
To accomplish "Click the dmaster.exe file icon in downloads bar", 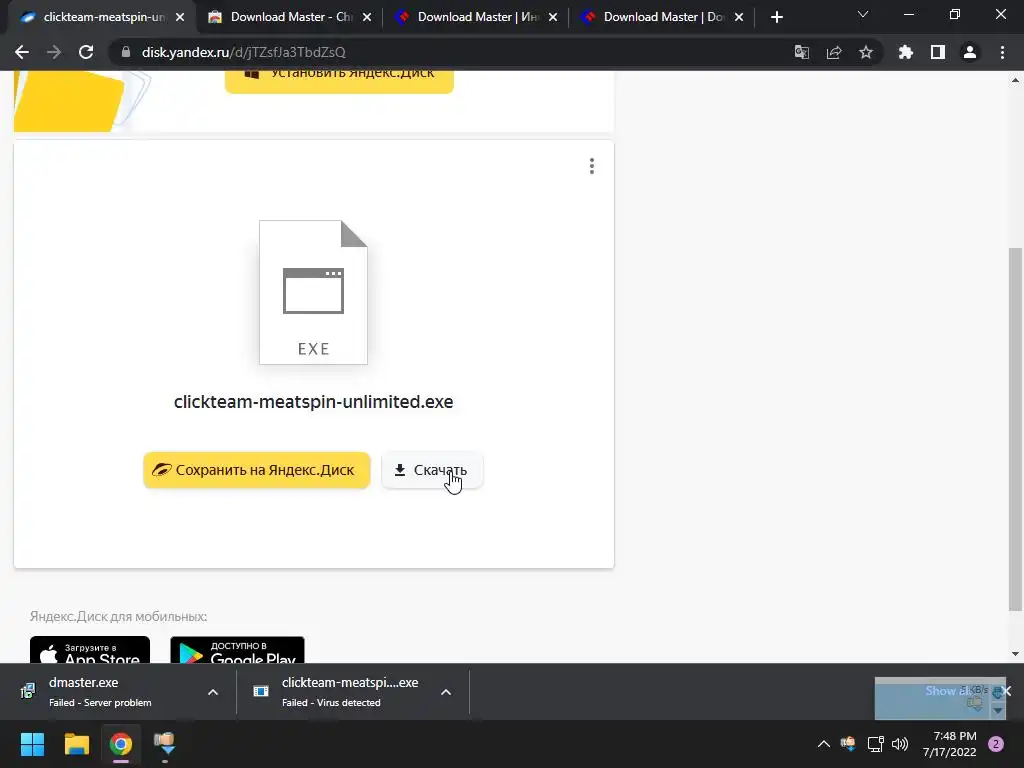I will coord(27,691).
